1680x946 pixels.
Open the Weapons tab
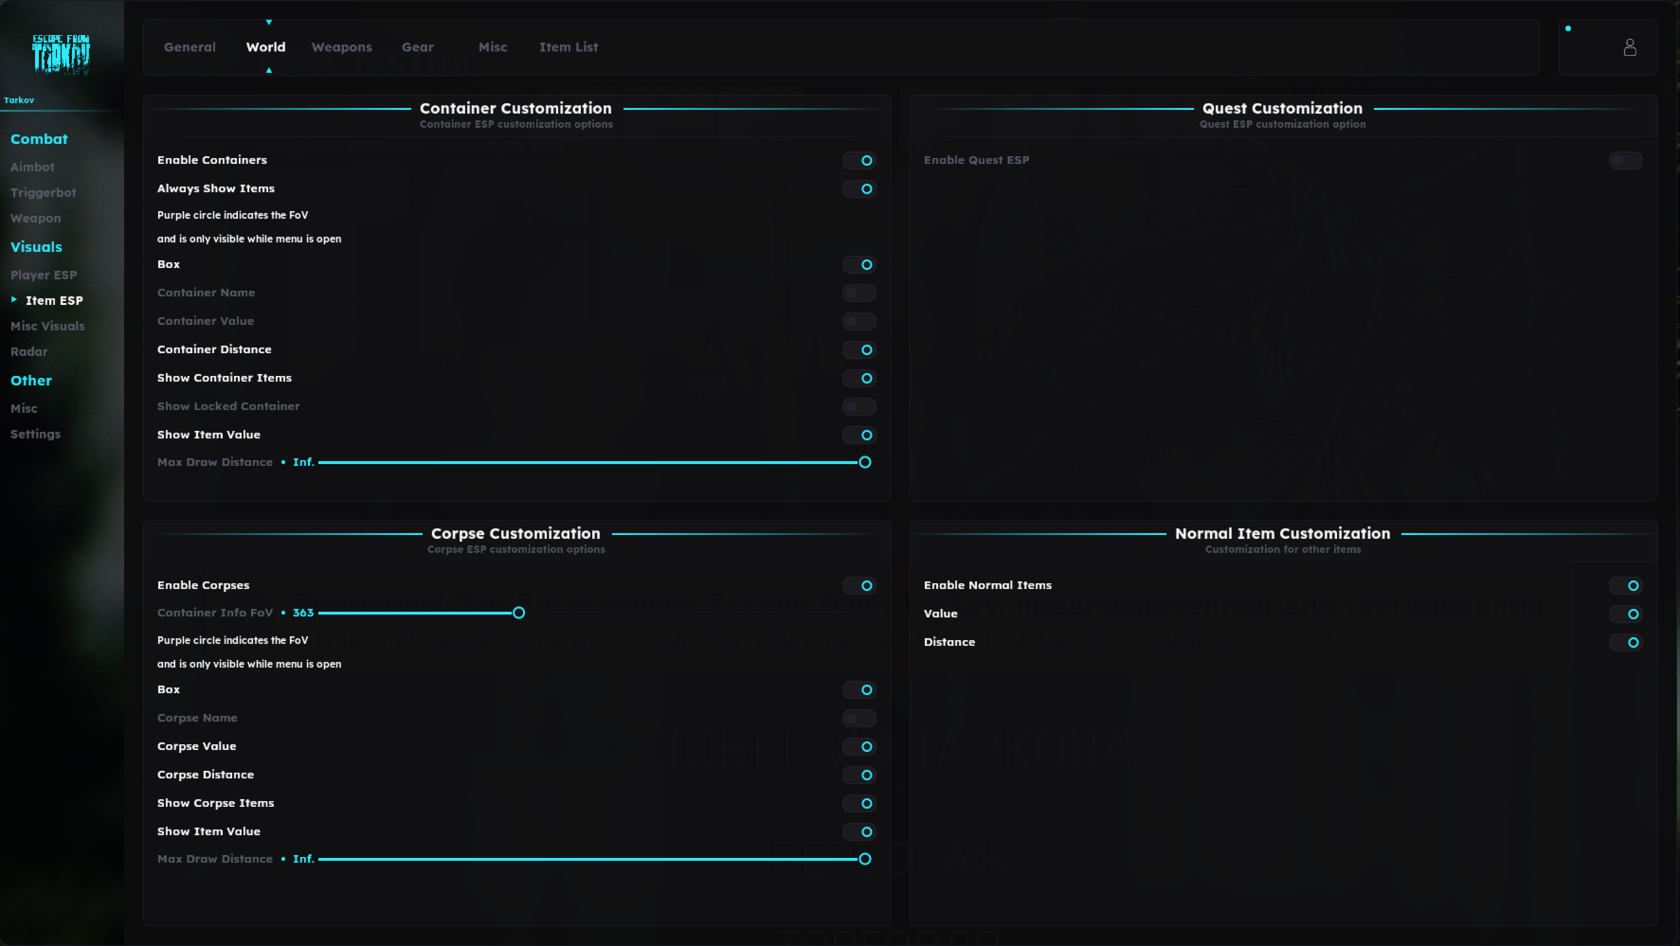coord(342,47)
